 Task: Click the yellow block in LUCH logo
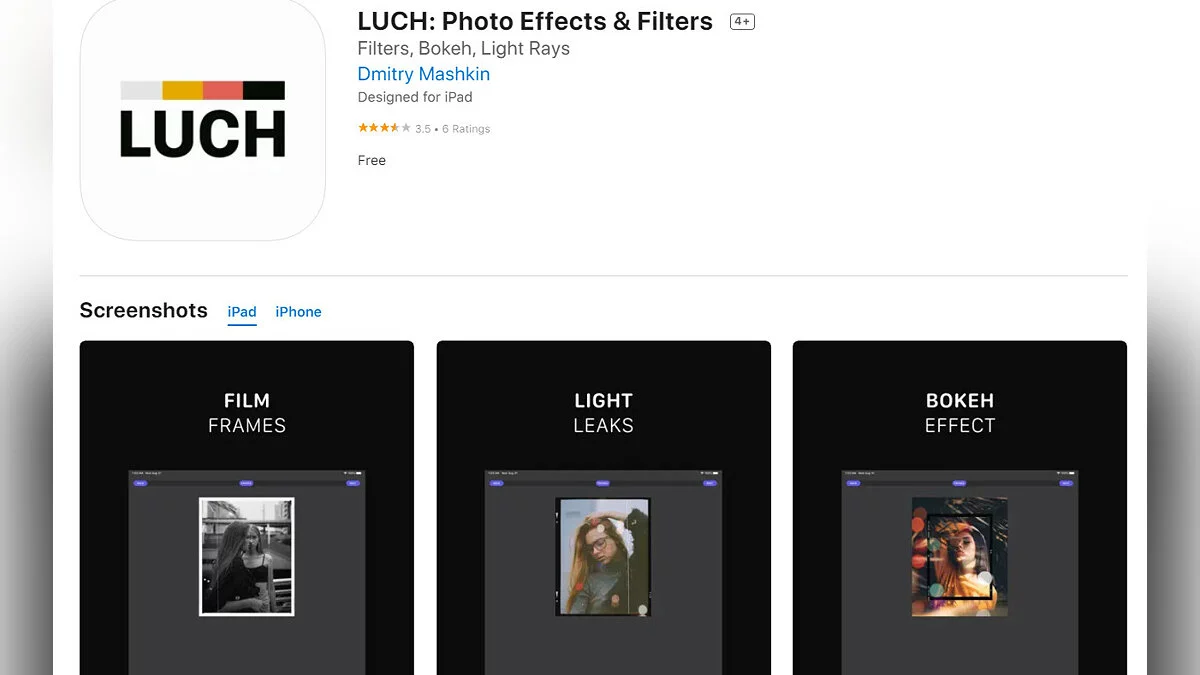point(183,90)
